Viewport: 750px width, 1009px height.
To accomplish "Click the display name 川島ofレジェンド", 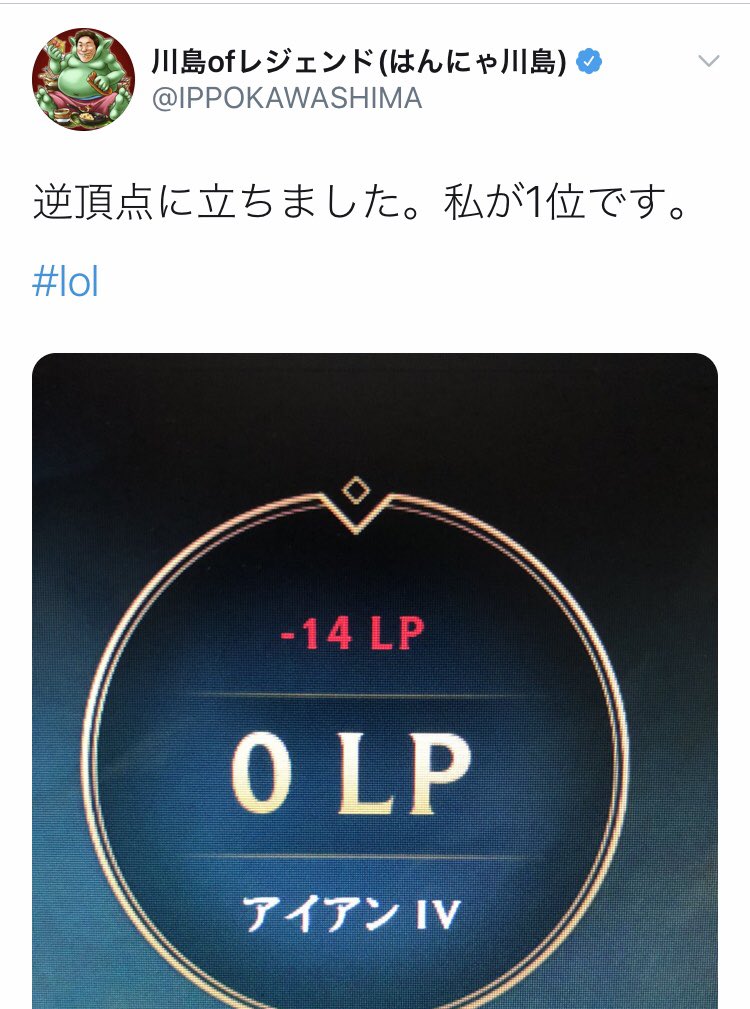I will (263, 62).
